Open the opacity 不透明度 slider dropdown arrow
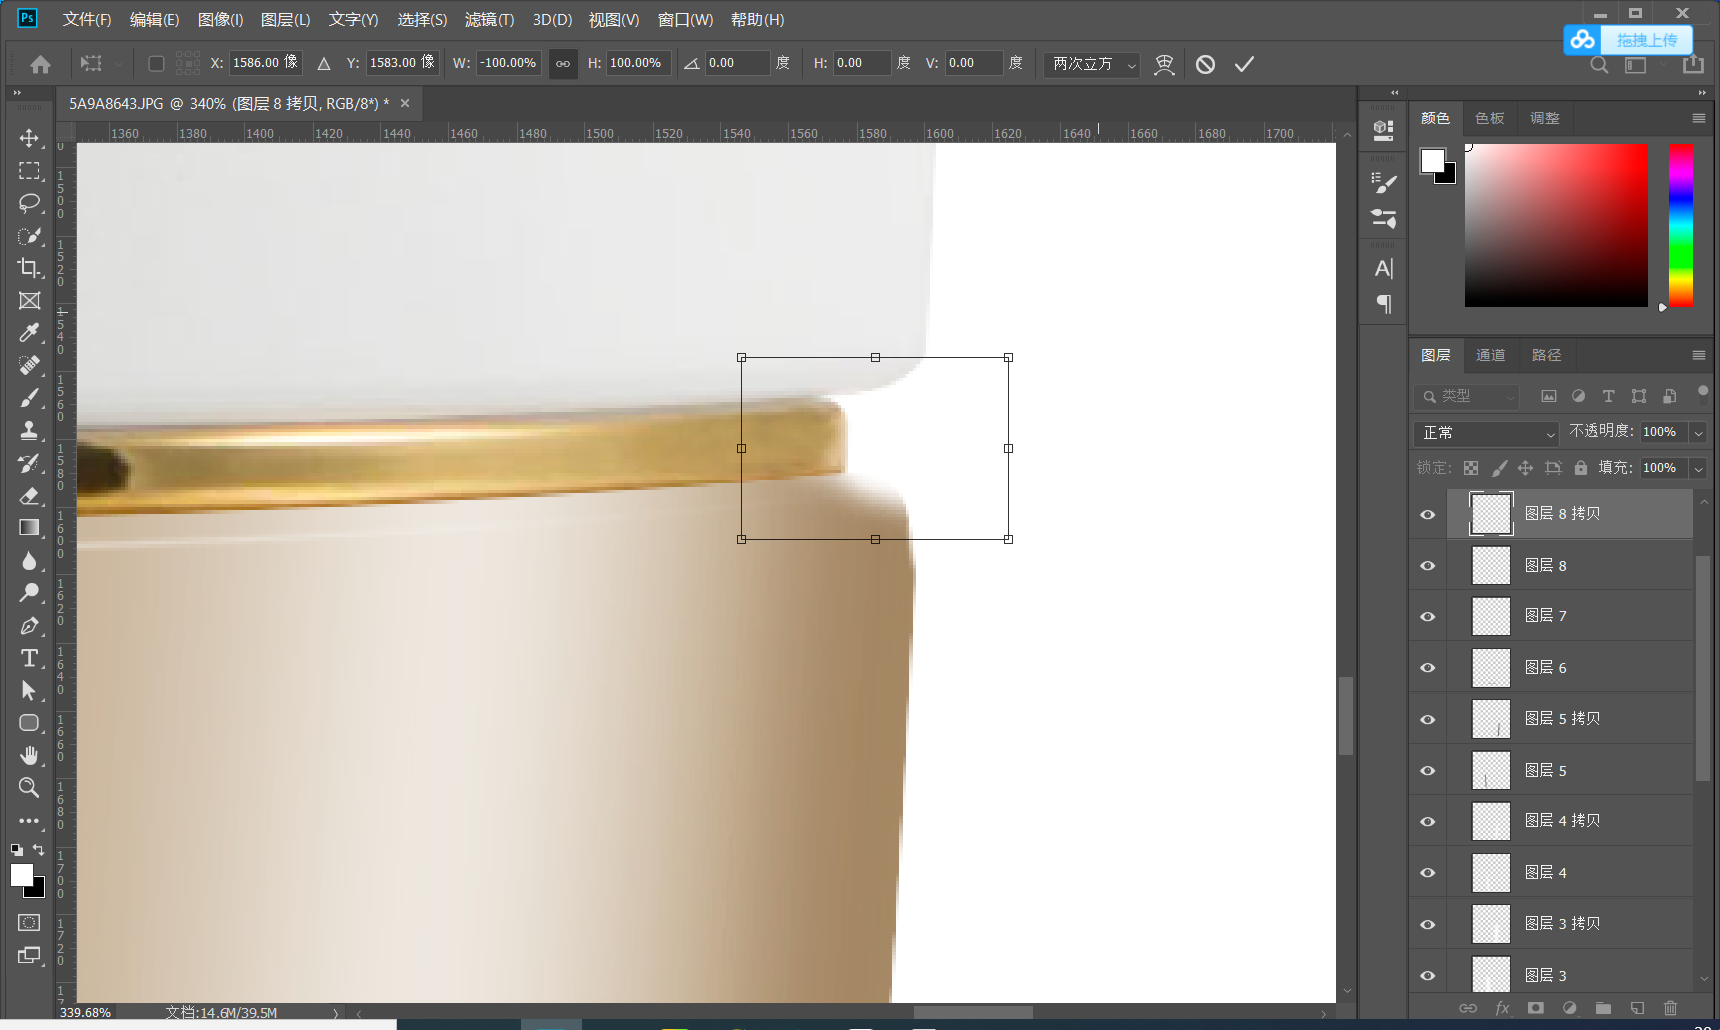 (x=1698, y=432)
